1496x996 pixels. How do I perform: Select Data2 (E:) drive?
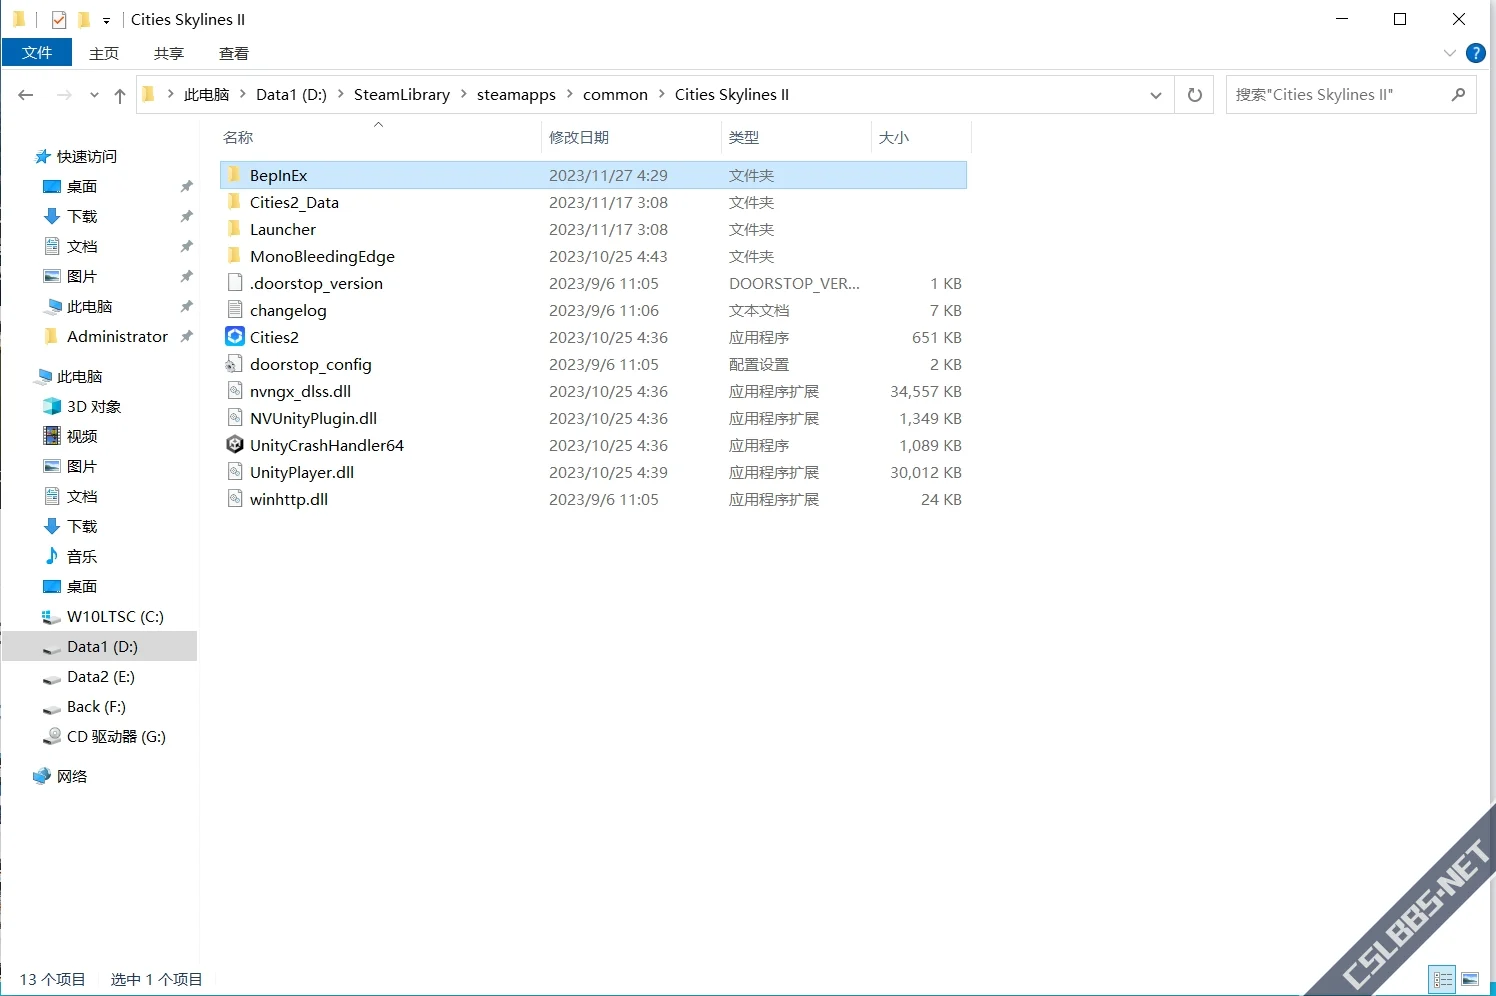coord(100,676)
